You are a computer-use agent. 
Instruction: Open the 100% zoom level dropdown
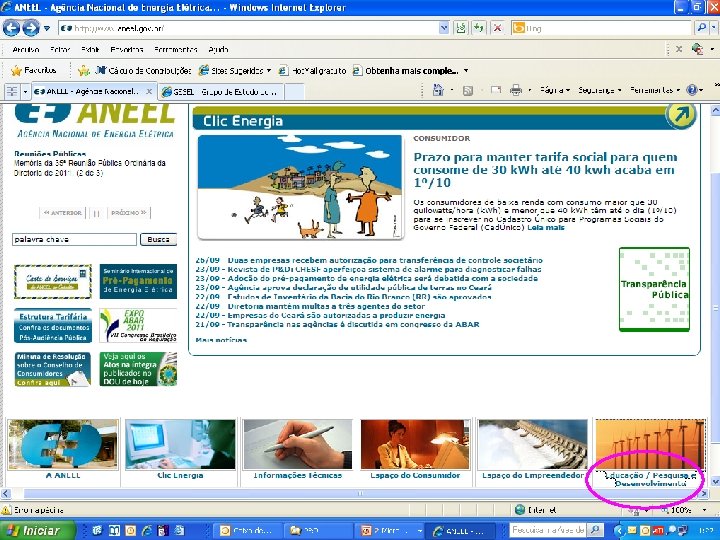click(704, 510)
